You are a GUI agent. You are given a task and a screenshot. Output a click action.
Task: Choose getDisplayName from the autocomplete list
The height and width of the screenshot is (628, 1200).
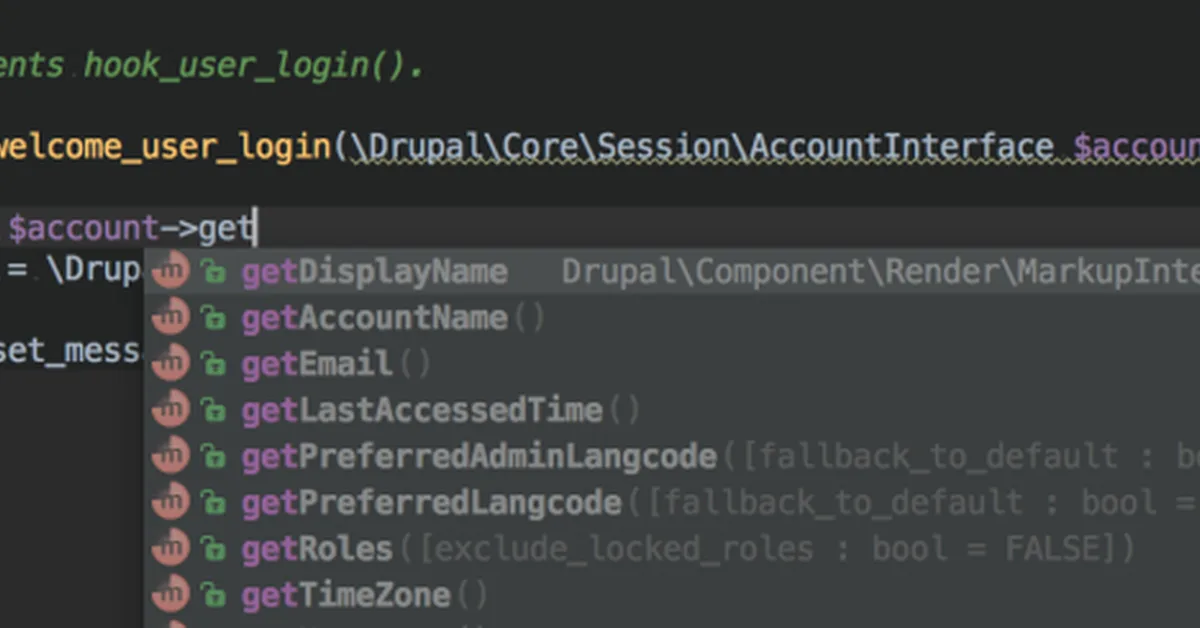click(x=374, y=270)
